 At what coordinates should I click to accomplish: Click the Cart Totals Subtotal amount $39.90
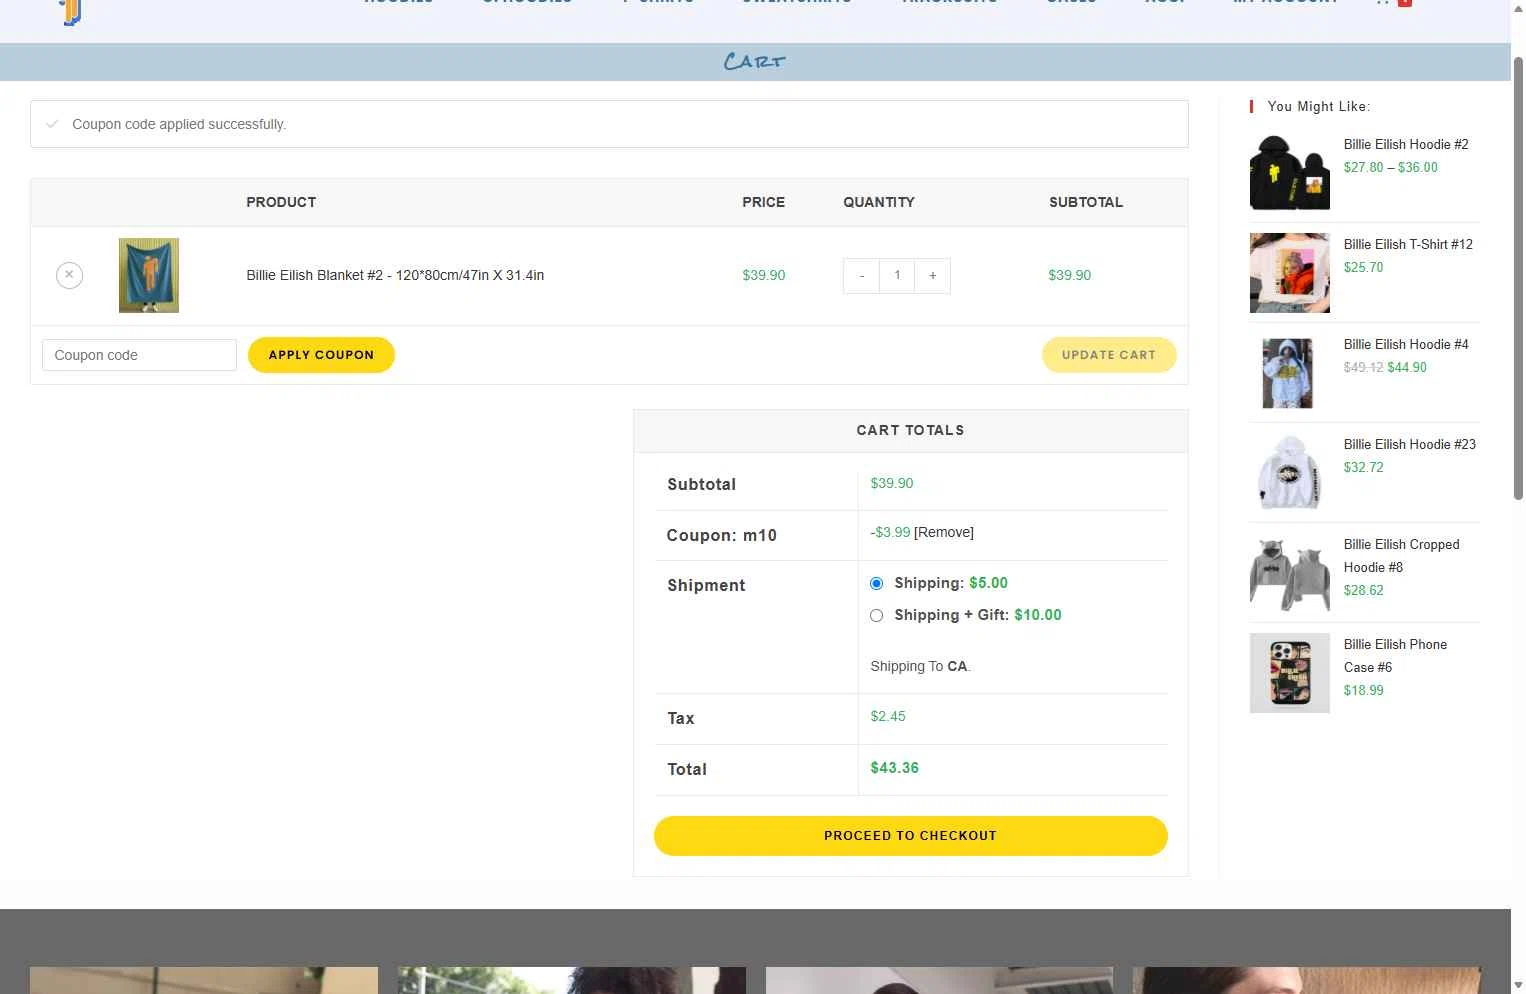(892, 483)
